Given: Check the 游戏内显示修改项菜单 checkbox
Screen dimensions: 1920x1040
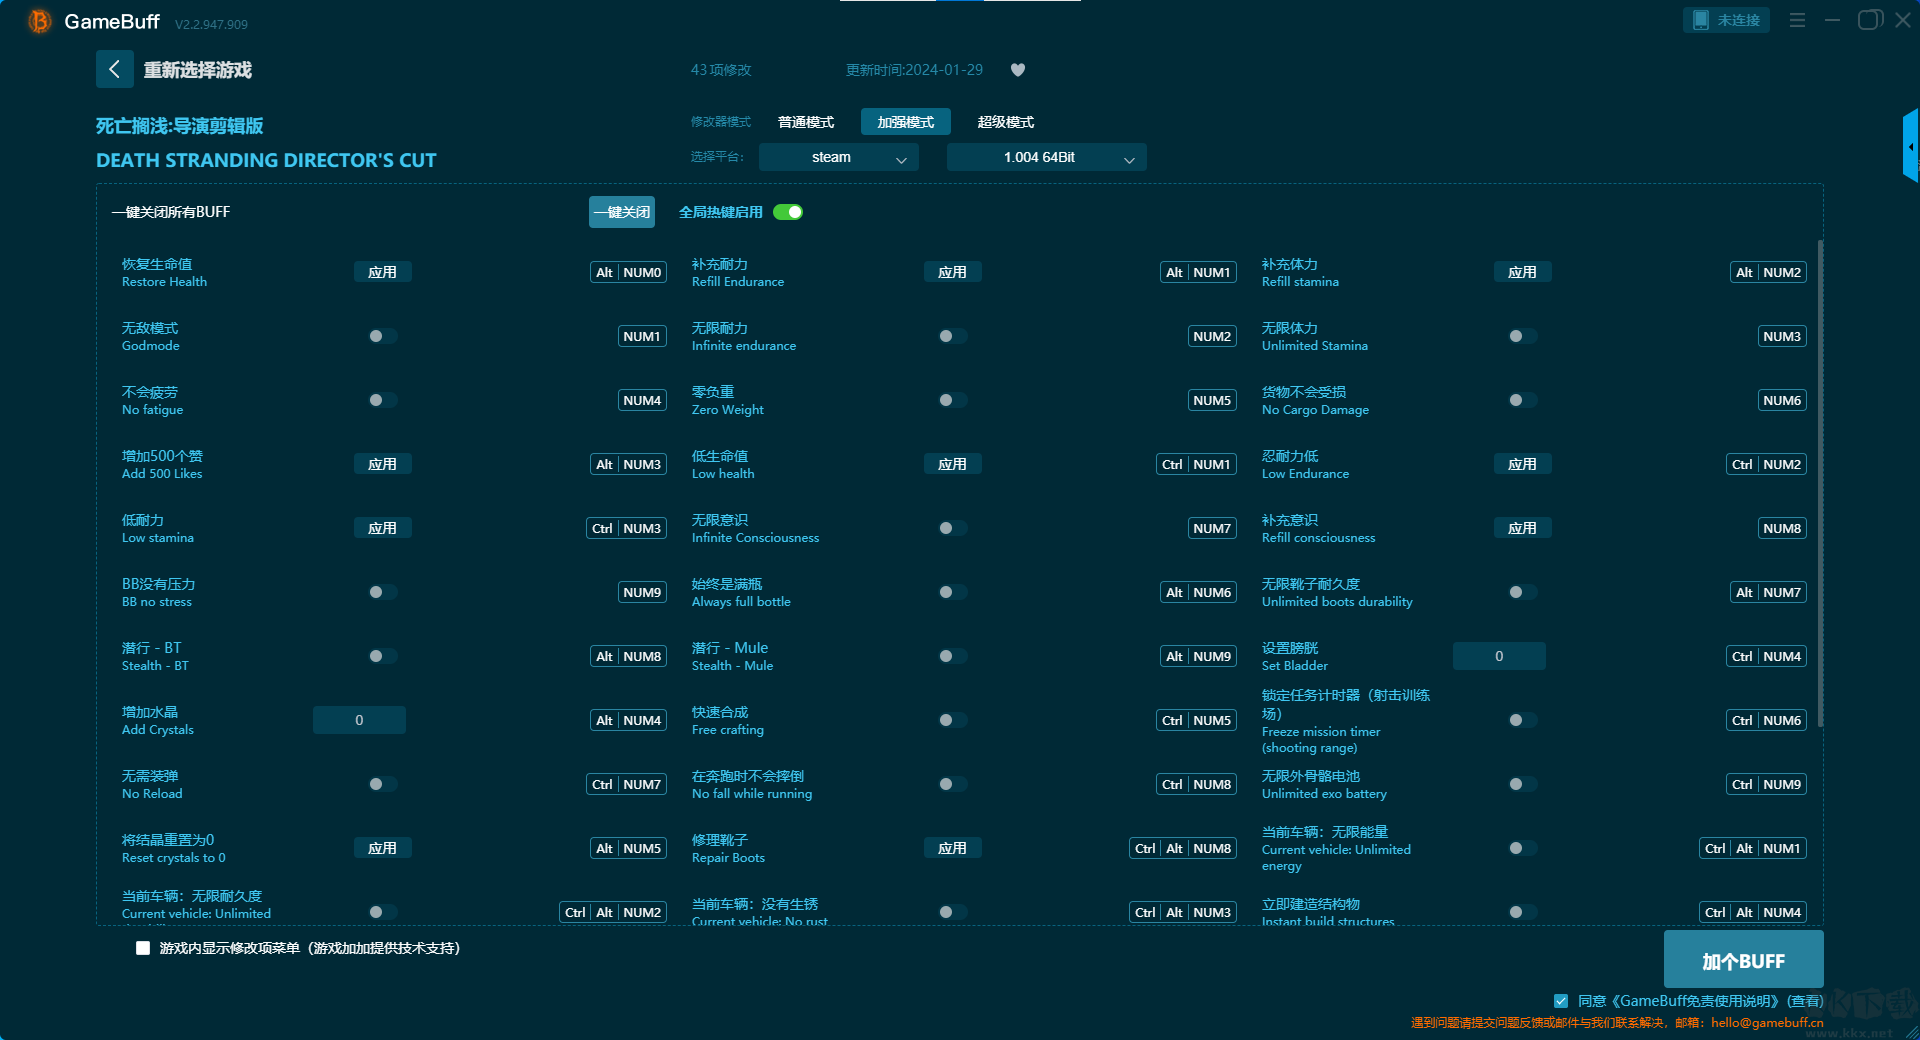Looking at the screenshot, I should click(143, 948).
